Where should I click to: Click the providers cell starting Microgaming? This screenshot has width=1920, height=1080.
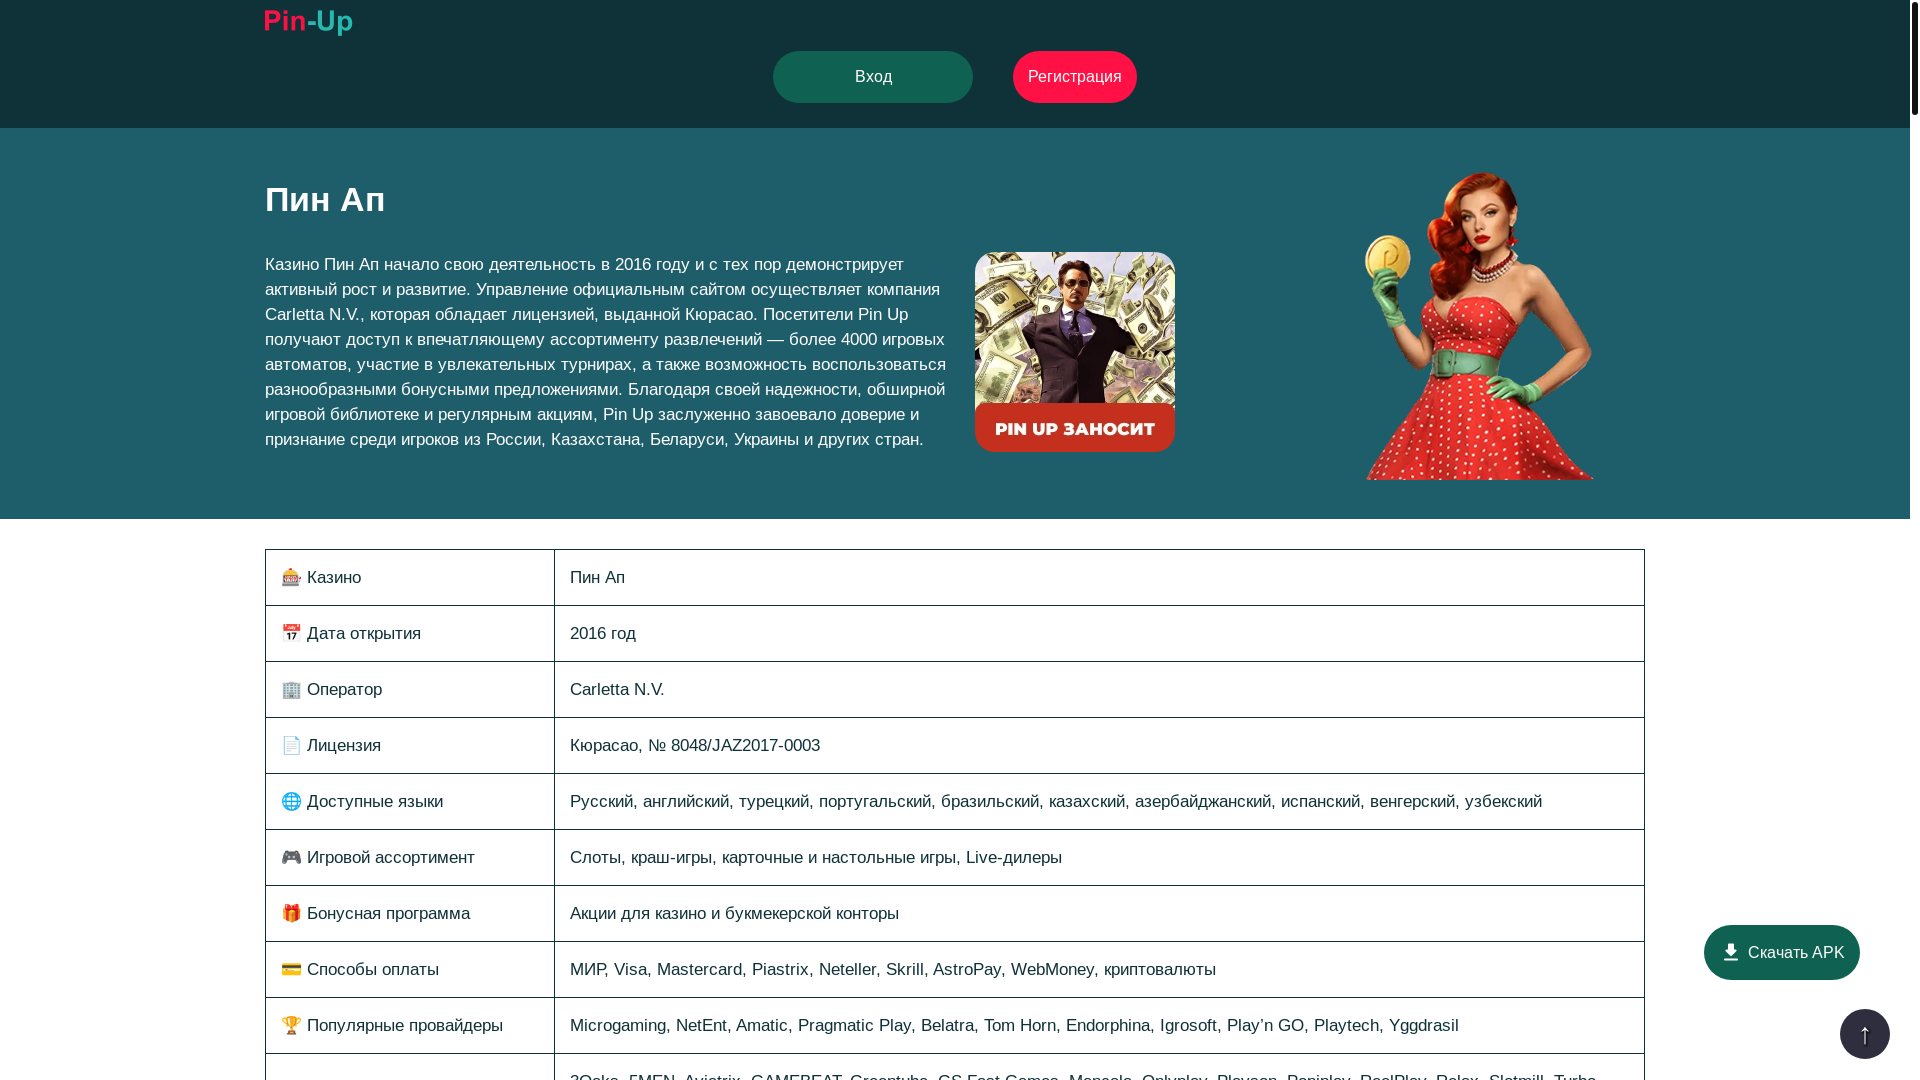pos(1099,1025)
